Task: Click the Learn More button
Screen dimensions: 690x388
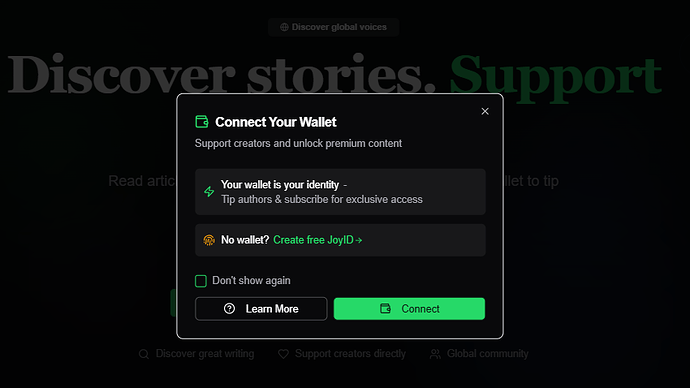Action: [261, 308]
